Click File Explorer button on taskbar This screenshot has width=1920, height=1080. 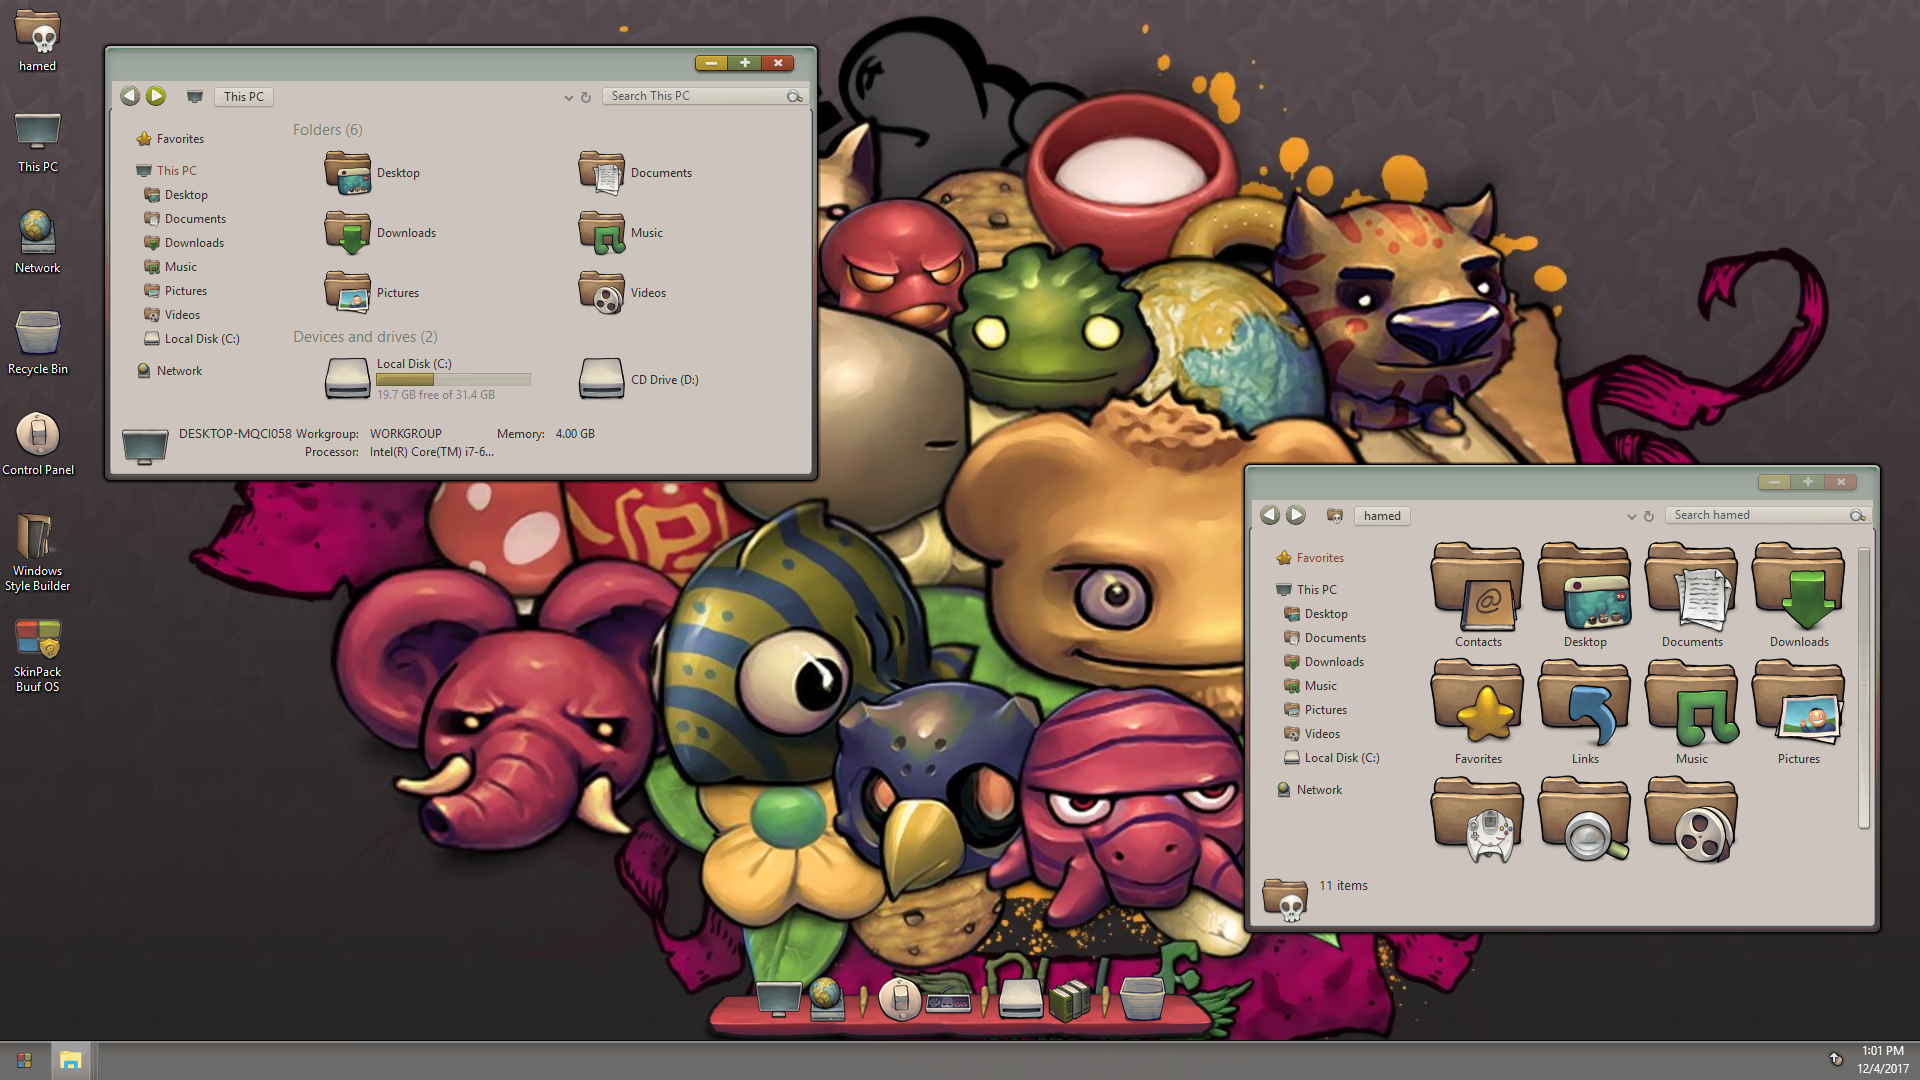[x=70, y=1060]
